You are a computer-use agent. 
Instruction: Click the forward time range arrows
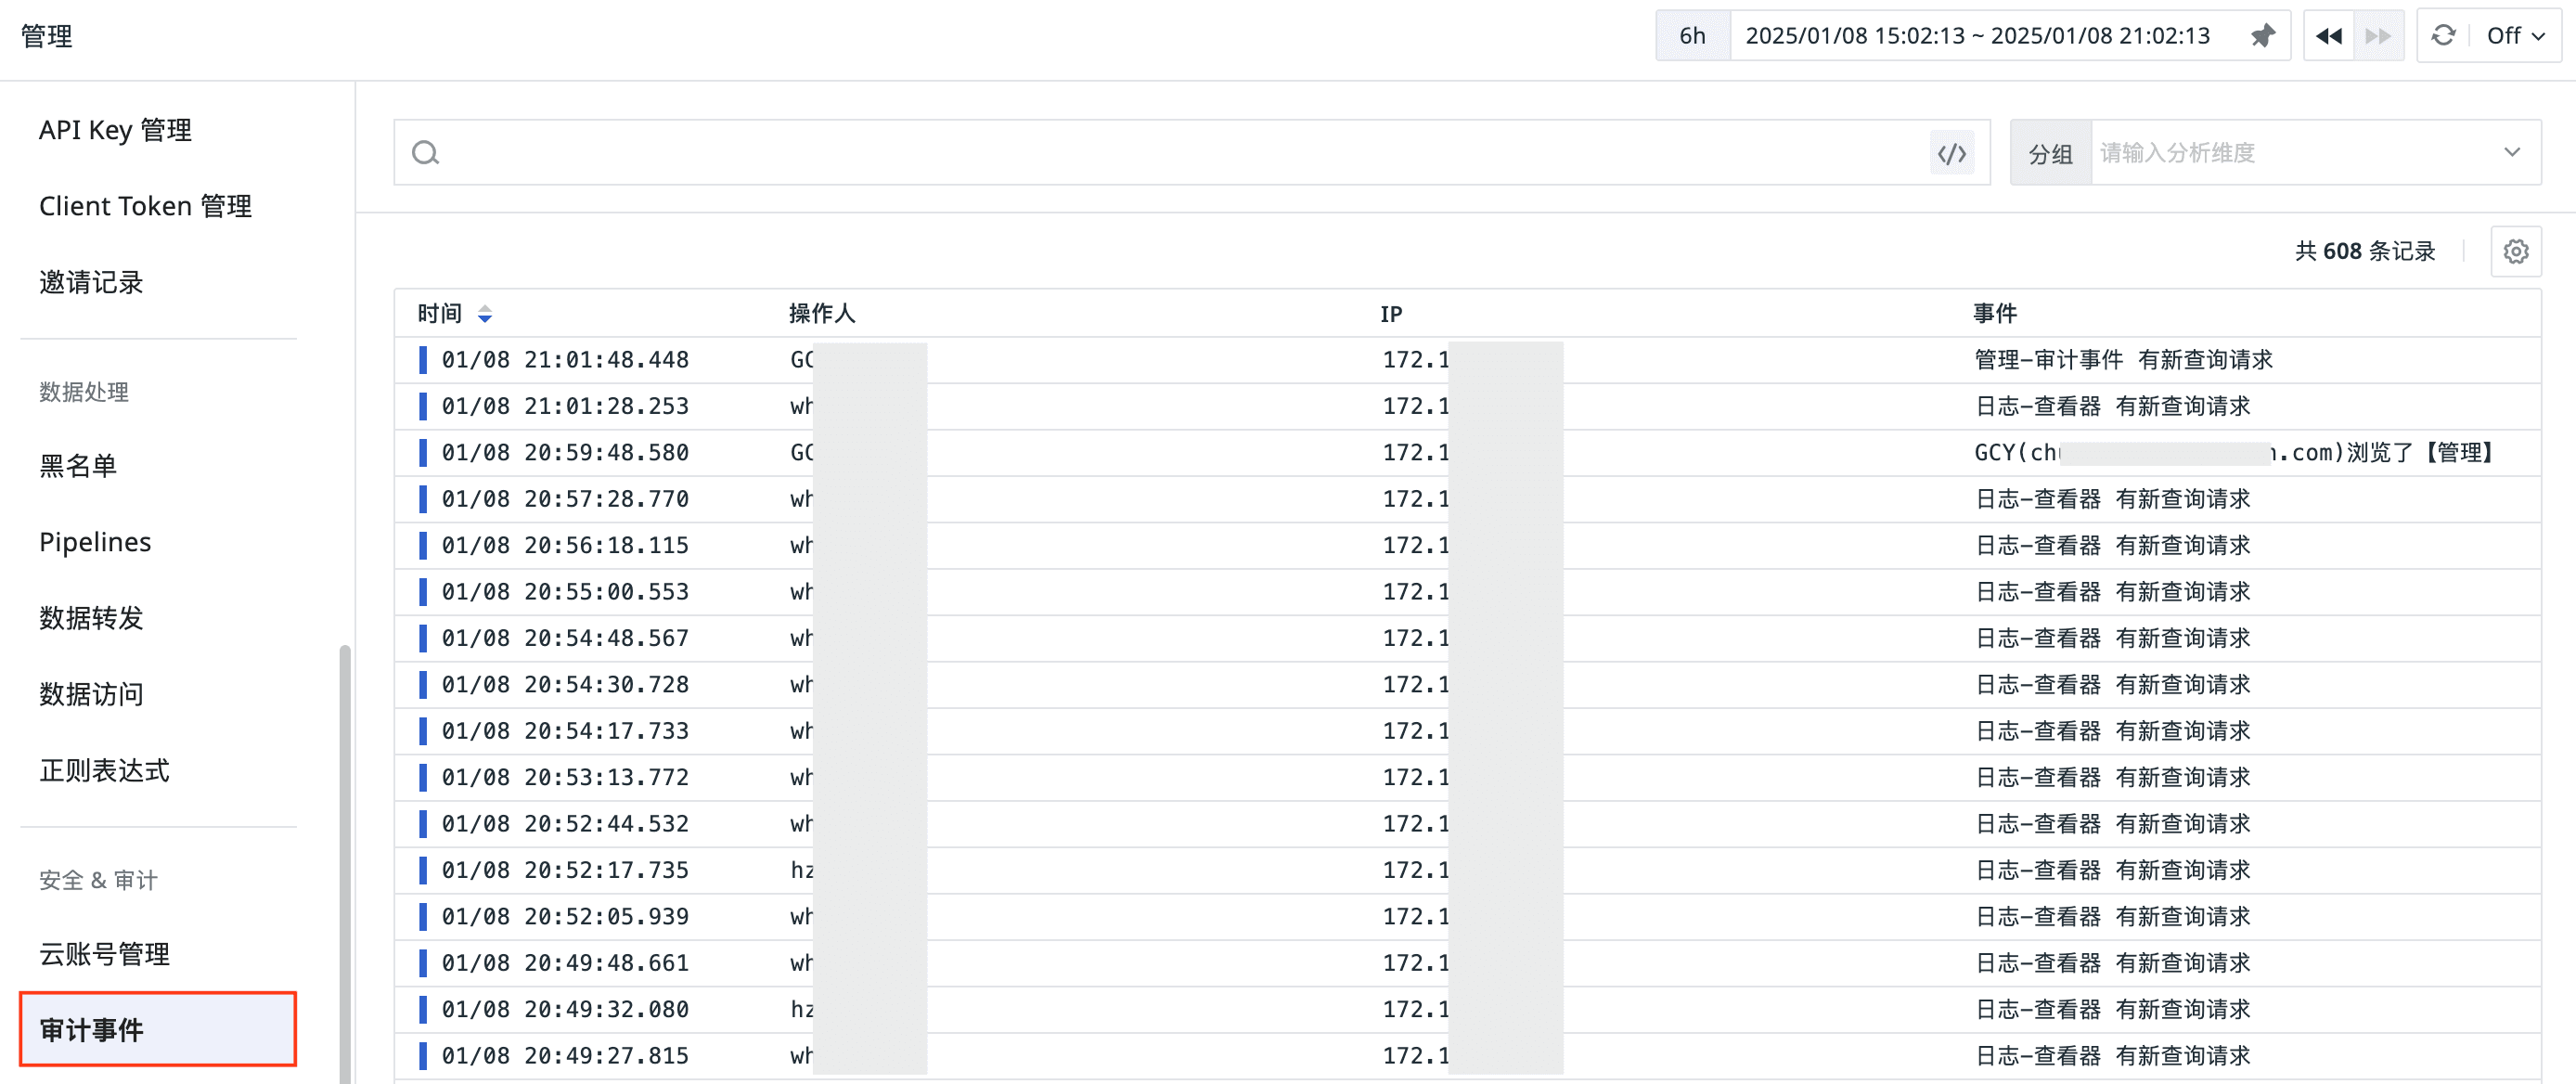coord(2378,36)
